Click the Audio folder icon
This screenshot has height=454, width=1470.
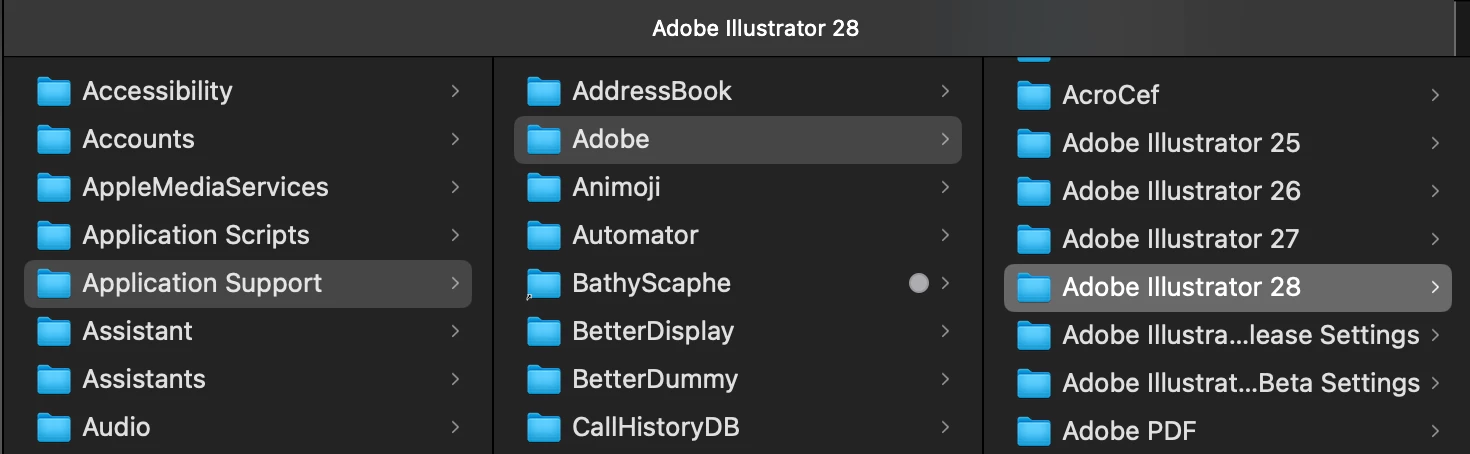click(x=54, y=428)
